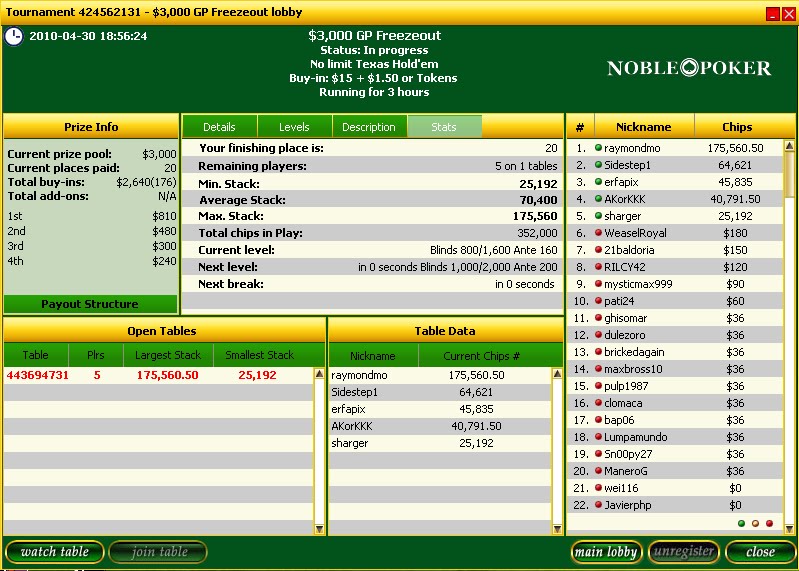Sort open tables by Plrs column
The width and height of the screenshot is (799, 571).
[x=96, y=355]
